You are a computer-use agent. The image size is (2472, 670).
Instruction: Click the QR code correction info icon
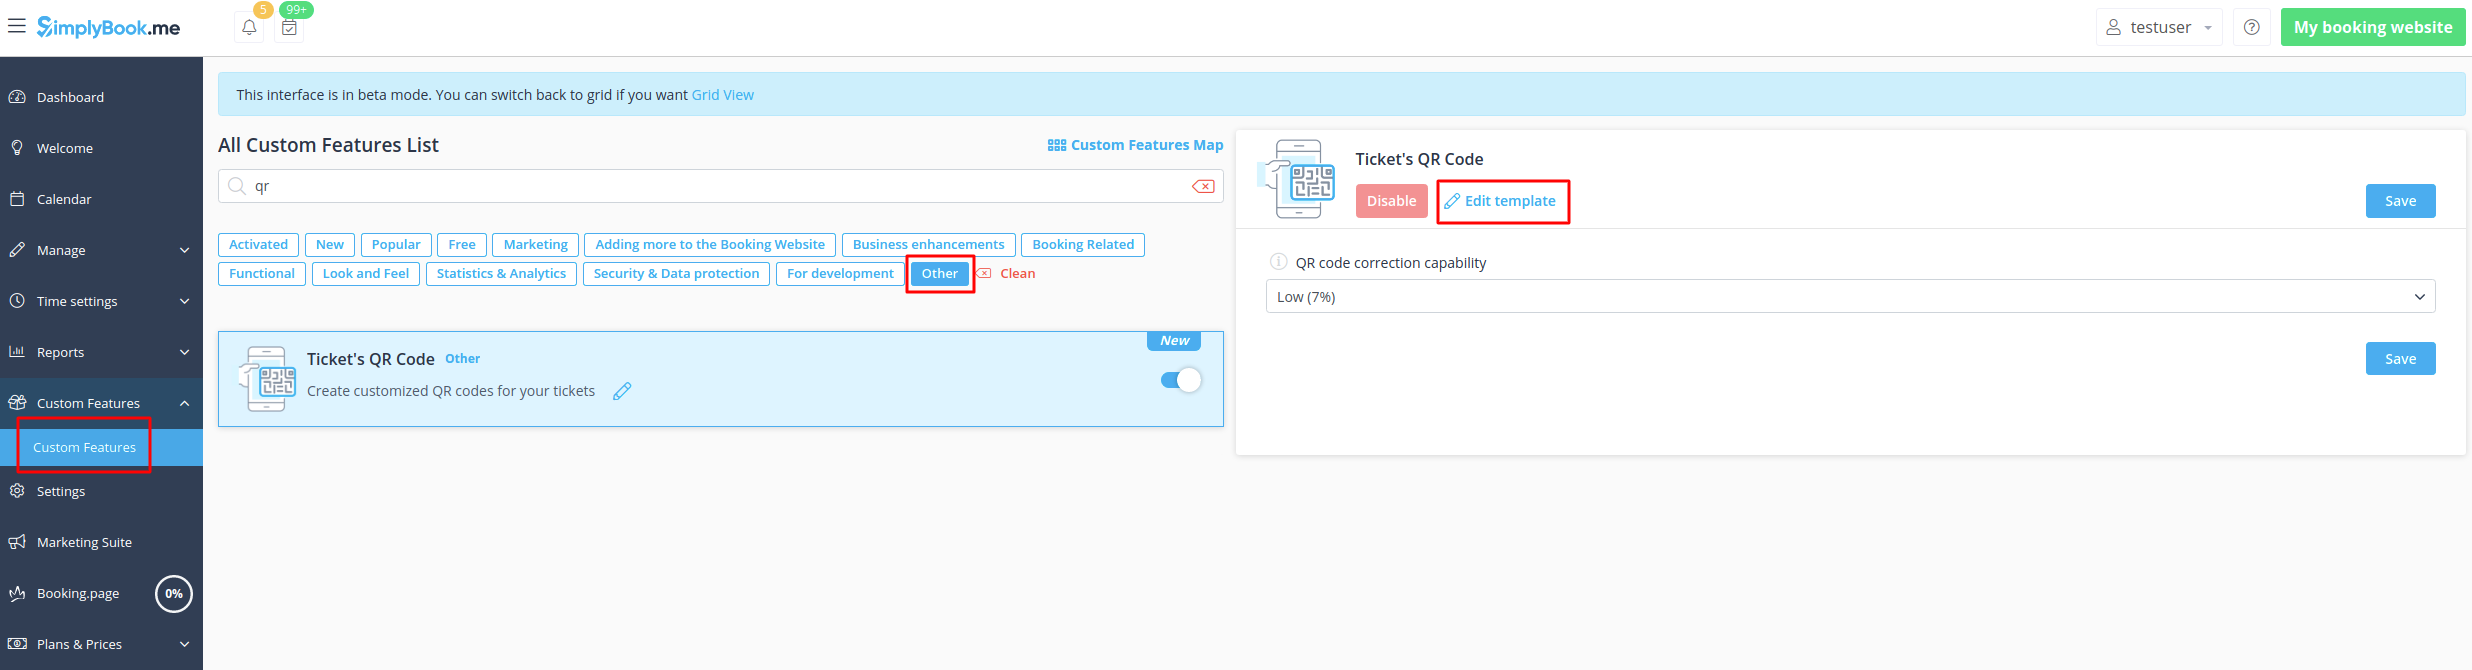(1278, 262)
